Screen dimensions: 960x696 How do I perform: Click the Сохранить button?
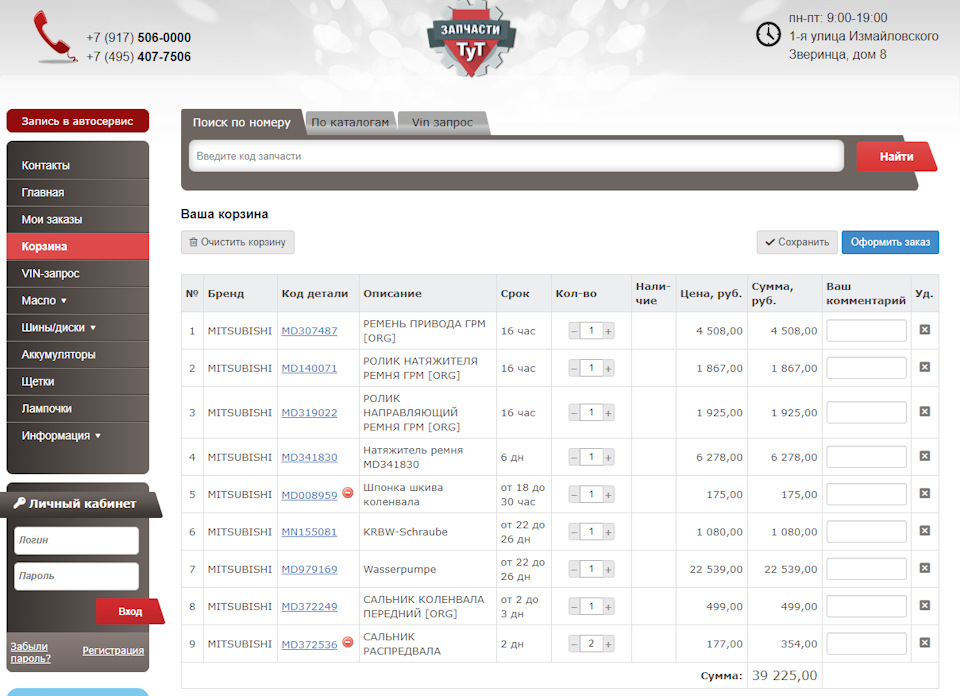pos(797,242)
